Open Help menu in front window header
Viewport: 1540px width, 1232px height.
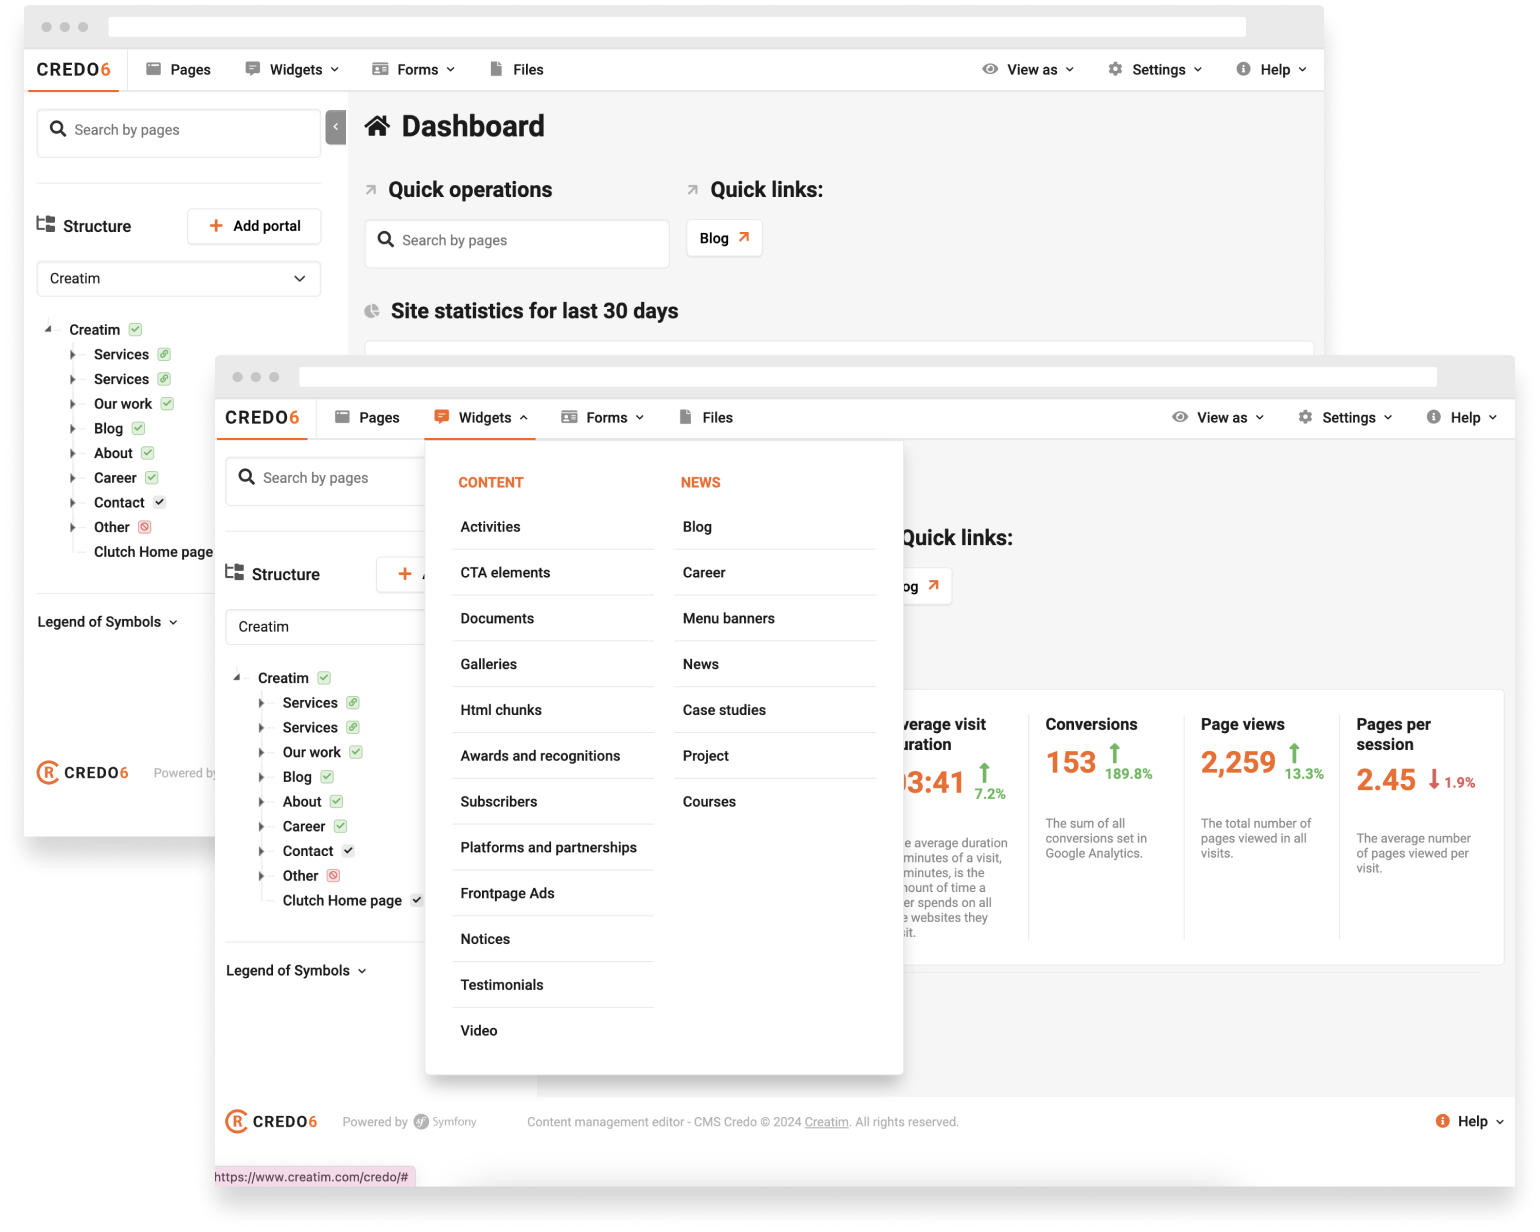pyautogui.click(x=1461, y=417)
